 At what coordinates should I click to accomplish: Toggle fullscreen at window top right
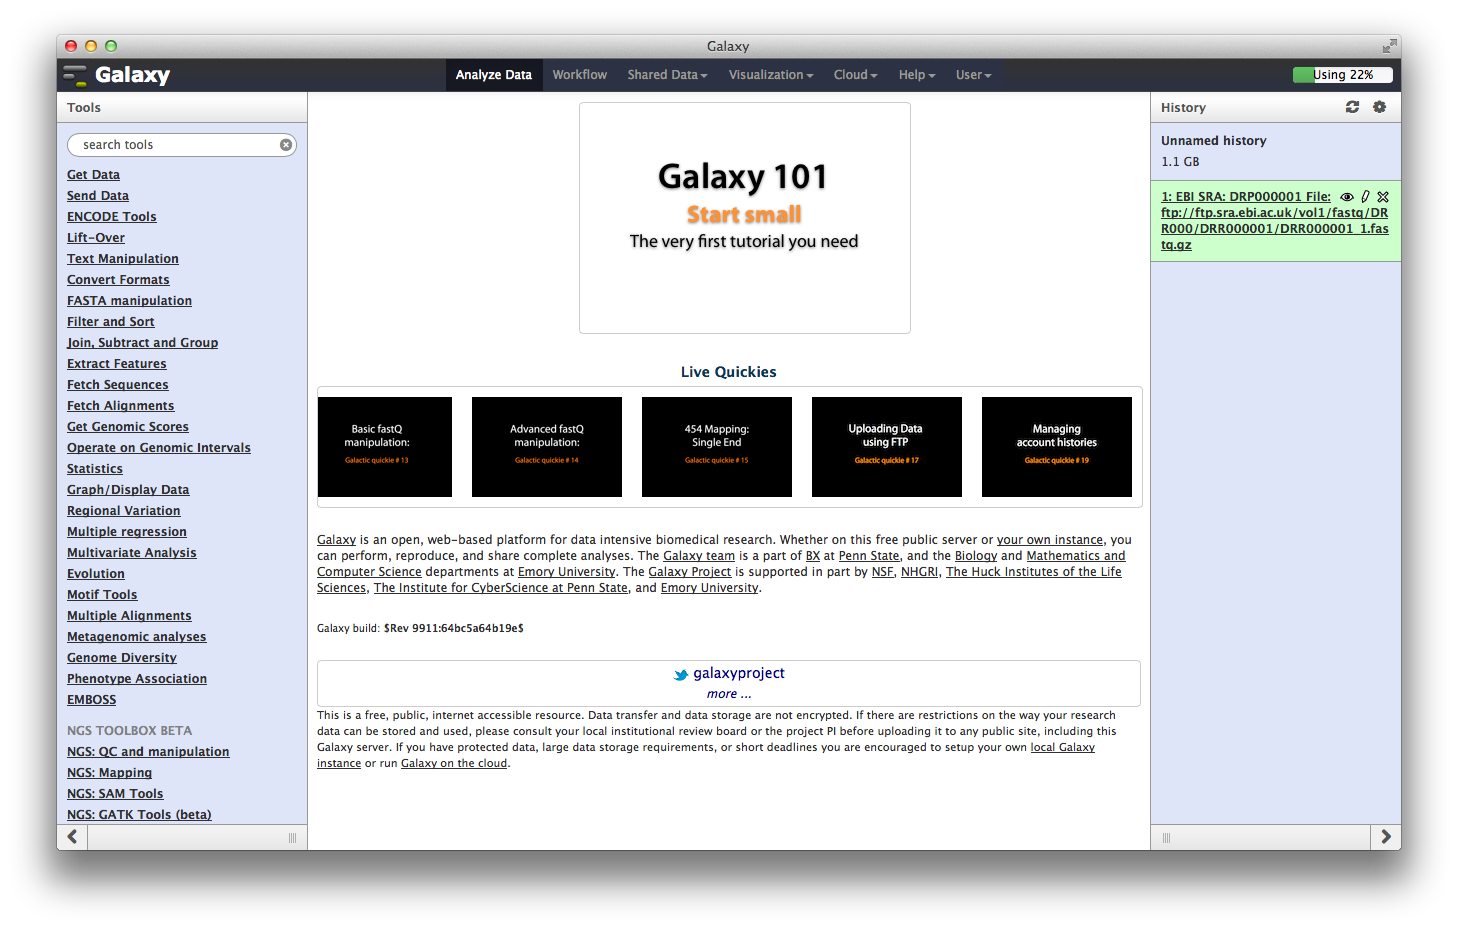[x=1389, y=46]
